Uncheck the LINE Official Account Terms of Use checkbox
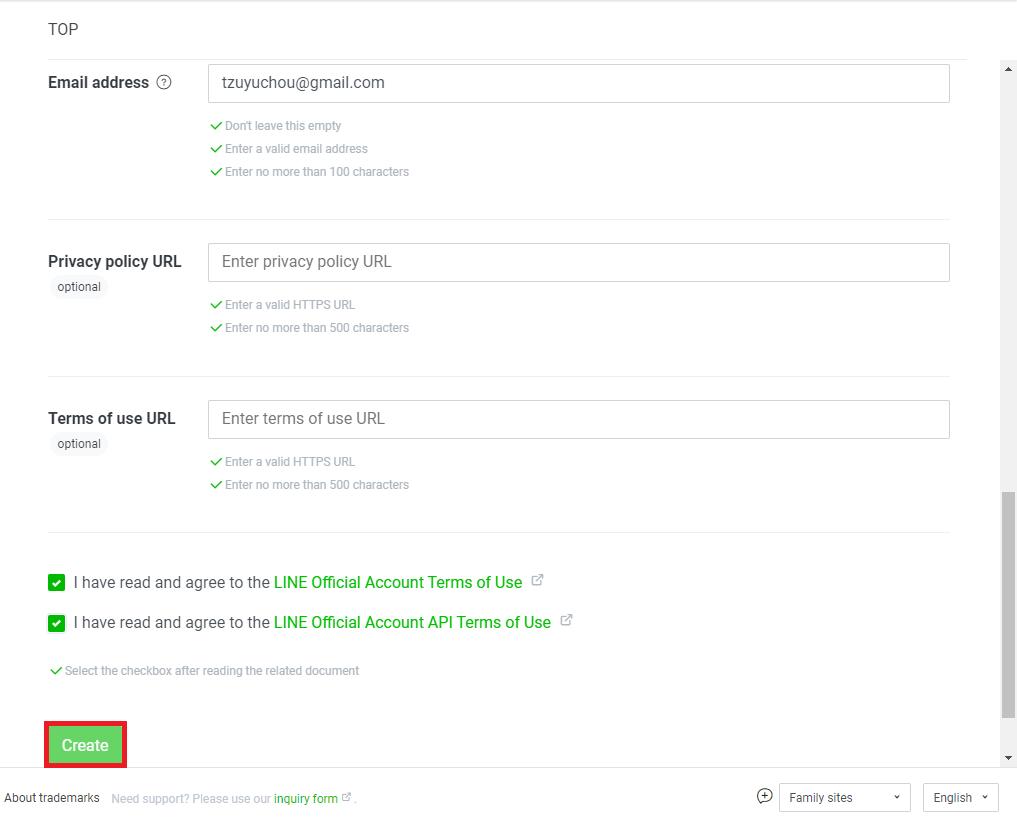The image size is (1017, 826). click(56, 583)
